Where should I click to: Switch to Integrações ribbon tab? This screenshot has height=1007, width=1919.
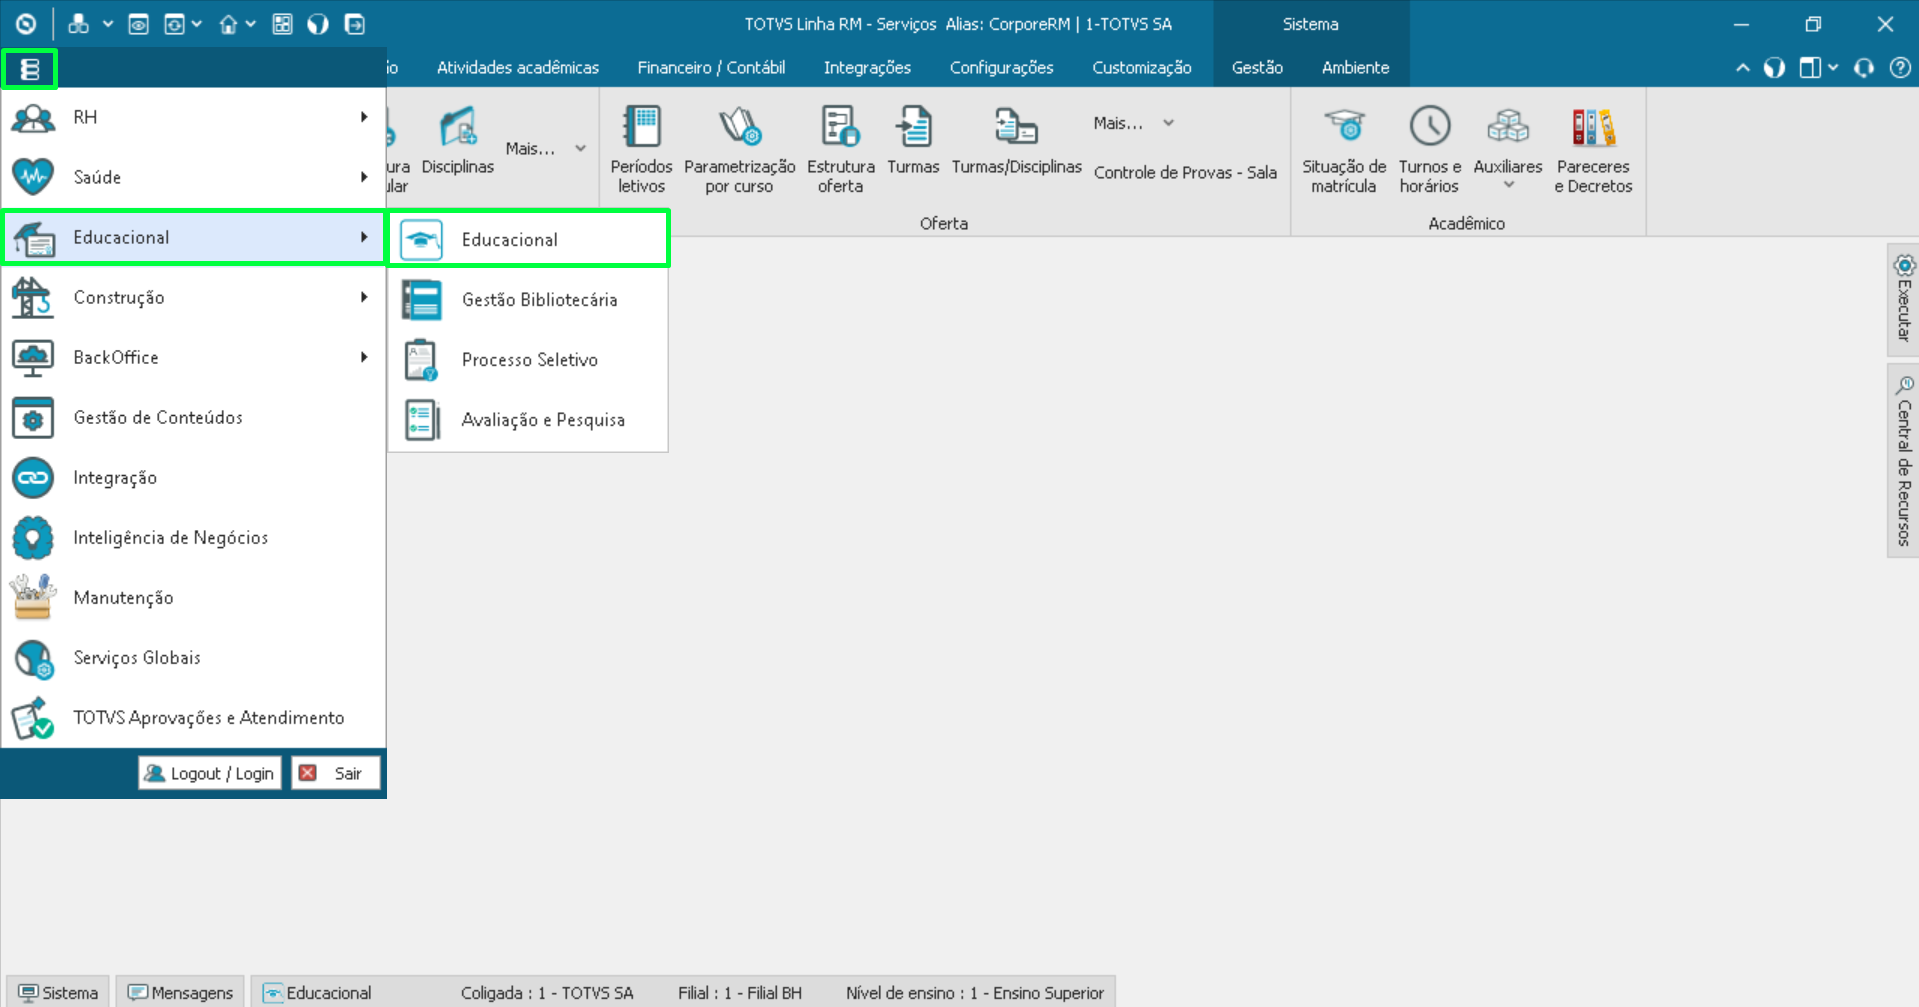coord(867,68)
